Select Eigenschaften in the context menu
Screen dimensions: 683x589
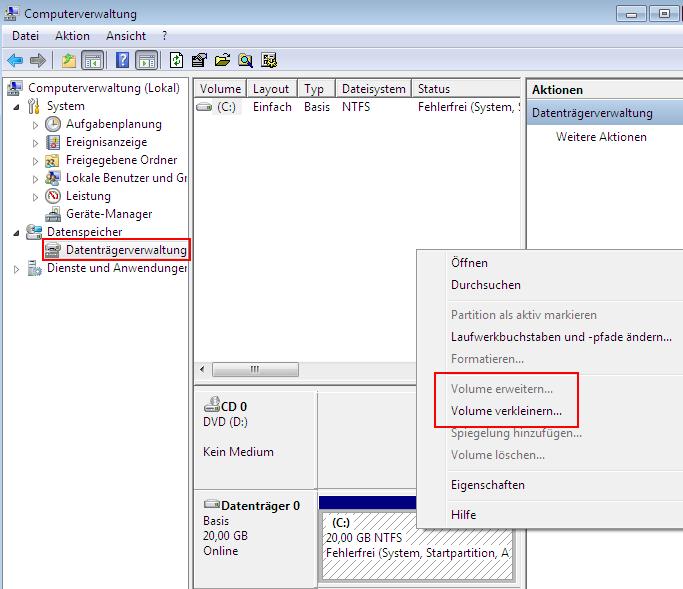pos(487,485)
